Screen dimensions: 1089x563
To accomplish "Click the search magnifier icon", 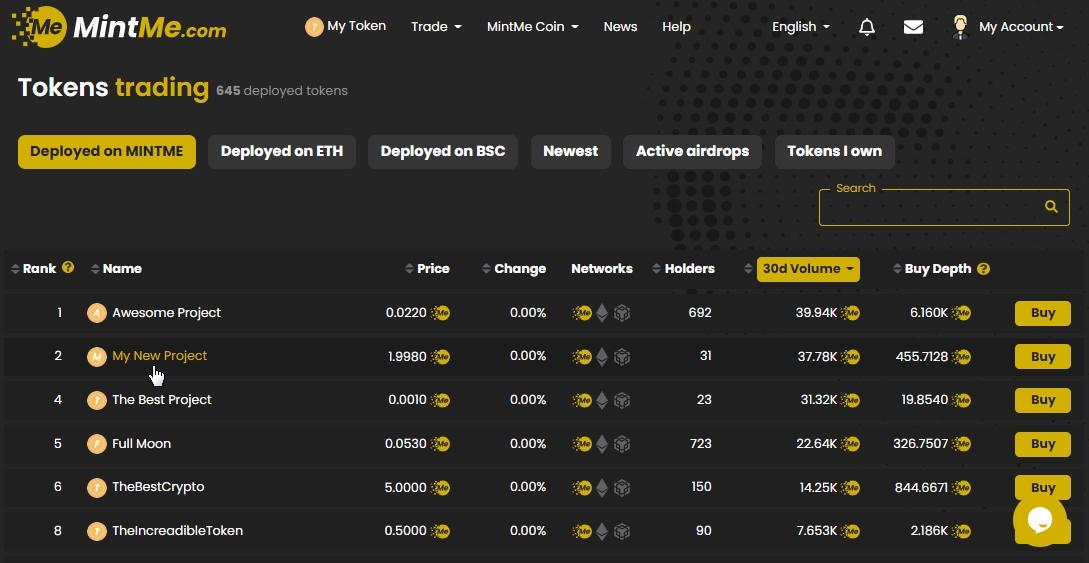I will click(1051, 207).
